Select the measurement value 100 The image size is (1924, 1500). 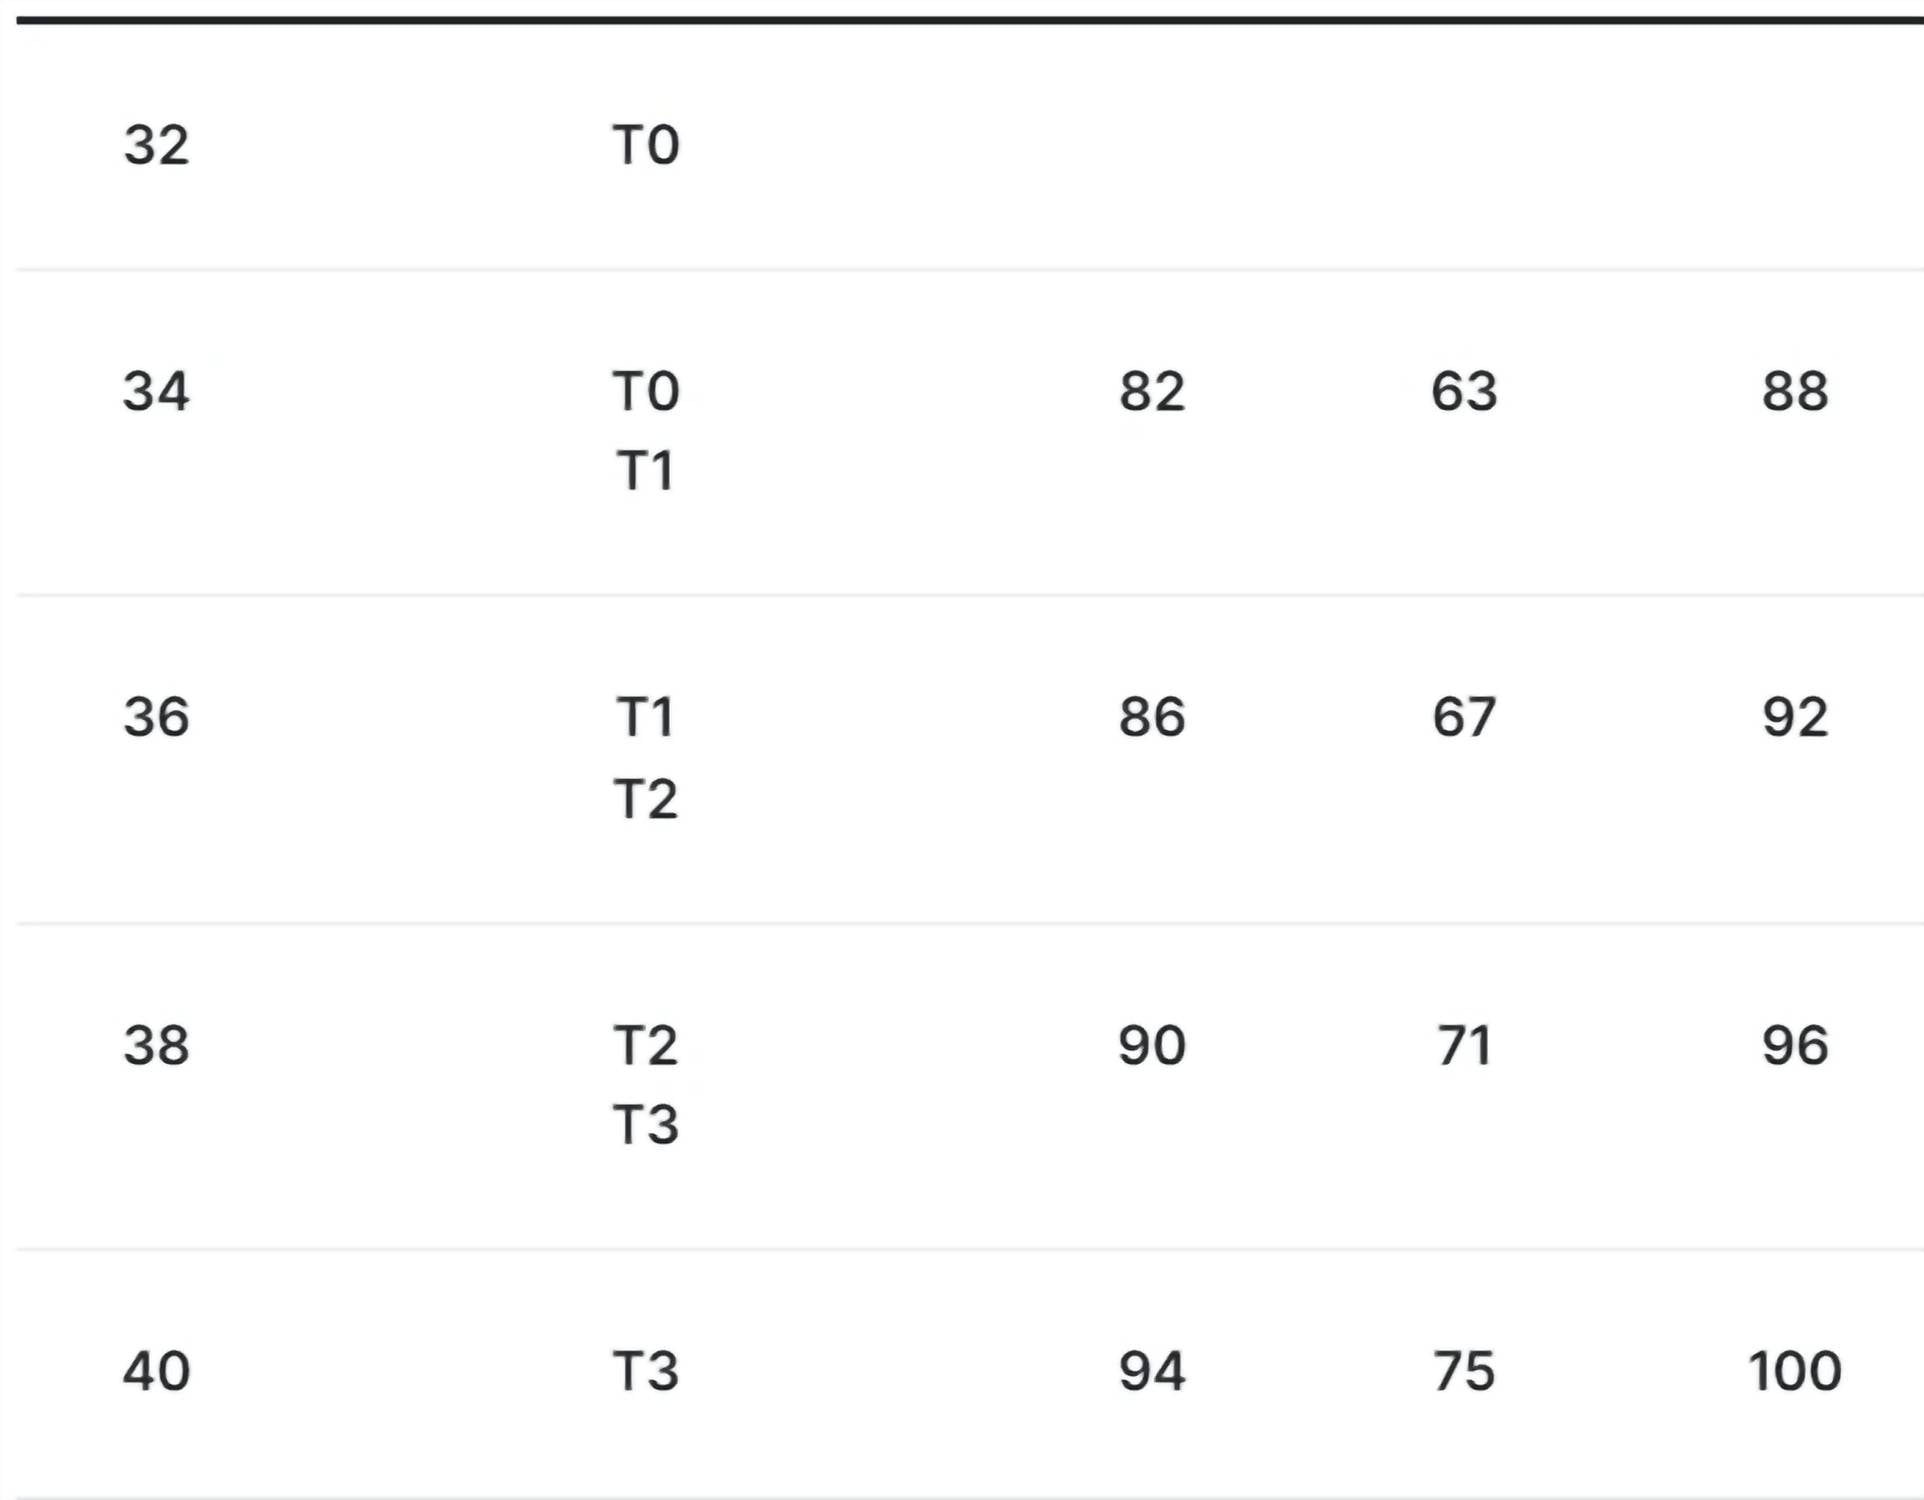1795,1371
